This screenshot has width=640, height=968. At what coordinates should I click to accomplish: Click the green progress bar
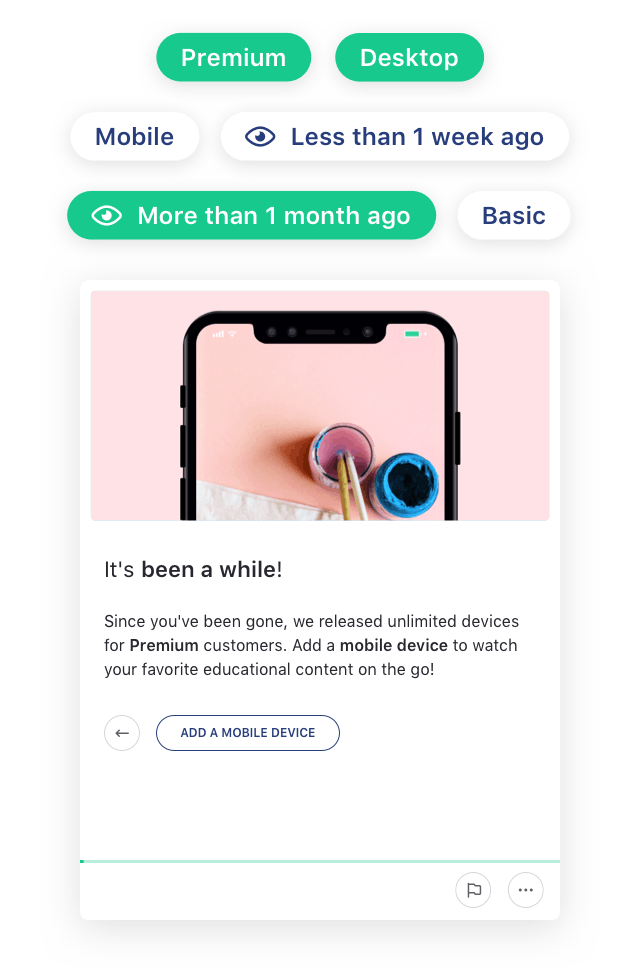coord(320,861)
